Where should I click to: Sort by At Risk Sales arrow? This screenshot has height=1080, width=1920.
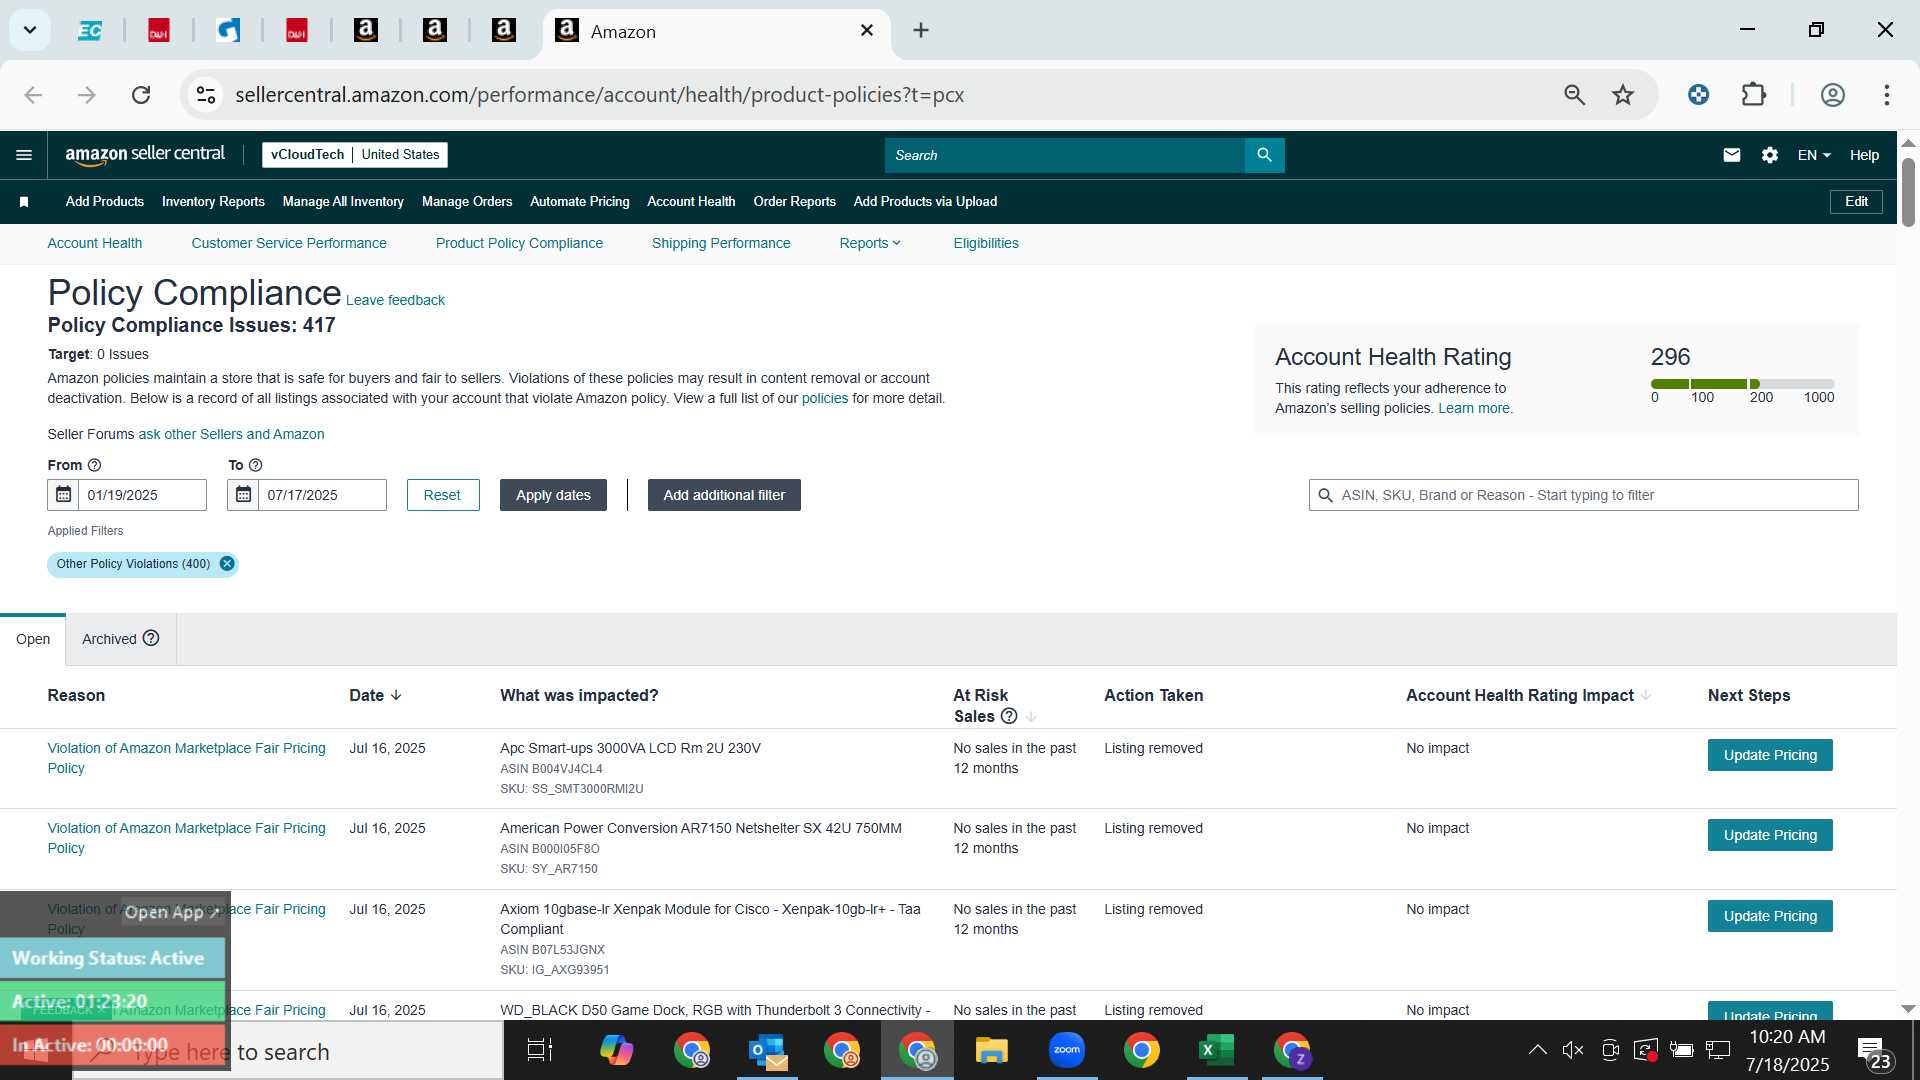pos(1031,716)
